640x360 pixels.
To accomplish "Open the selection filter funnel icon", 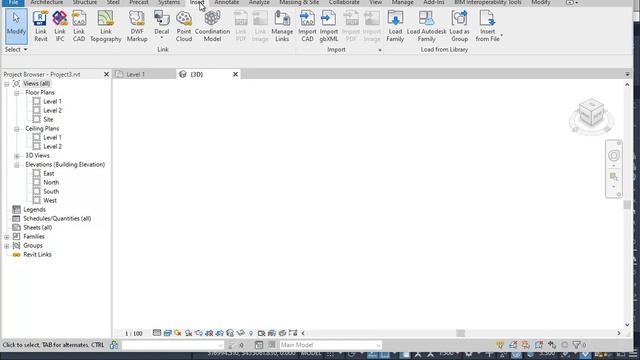I will point(576,345).
